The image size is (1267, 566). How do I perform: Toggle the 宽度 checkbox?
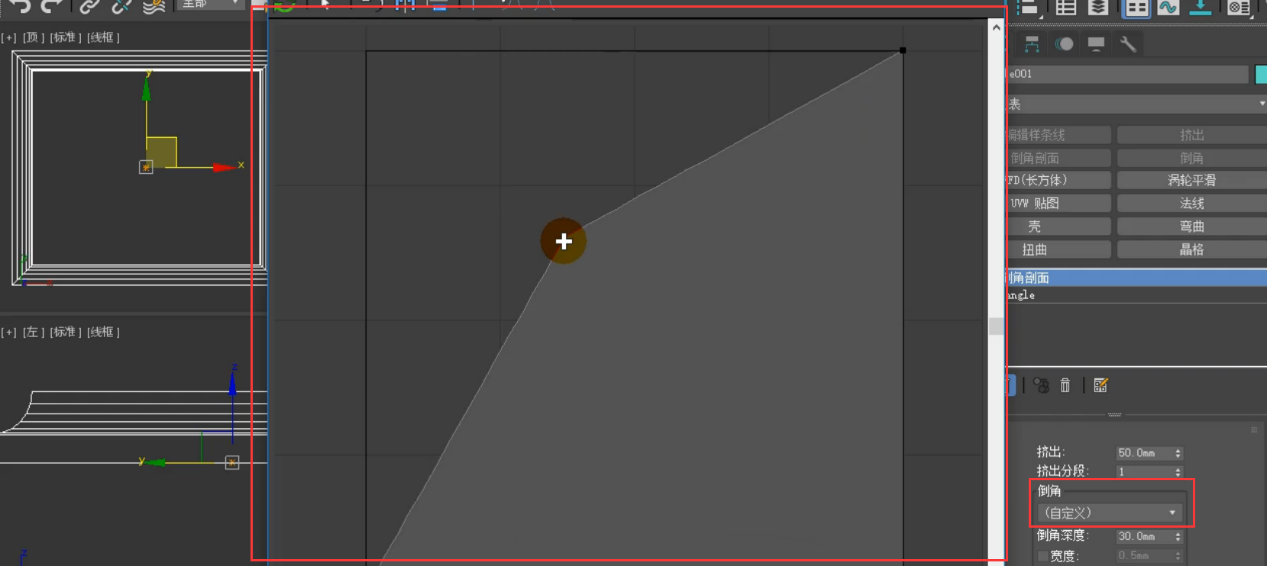tap(1043, 556)
